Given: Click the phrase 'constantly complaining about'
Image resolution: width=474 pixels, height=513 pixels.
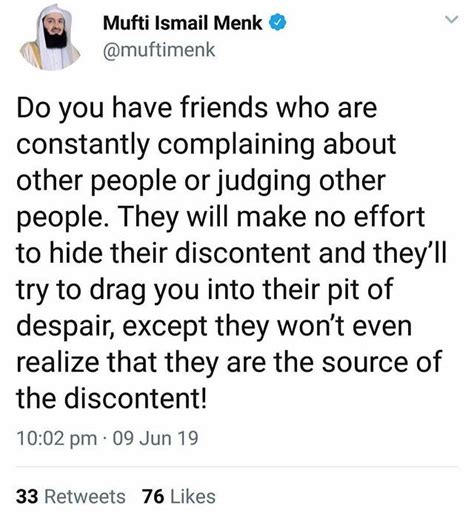Looking at the screenshot, I should click(x=206, y=145).
